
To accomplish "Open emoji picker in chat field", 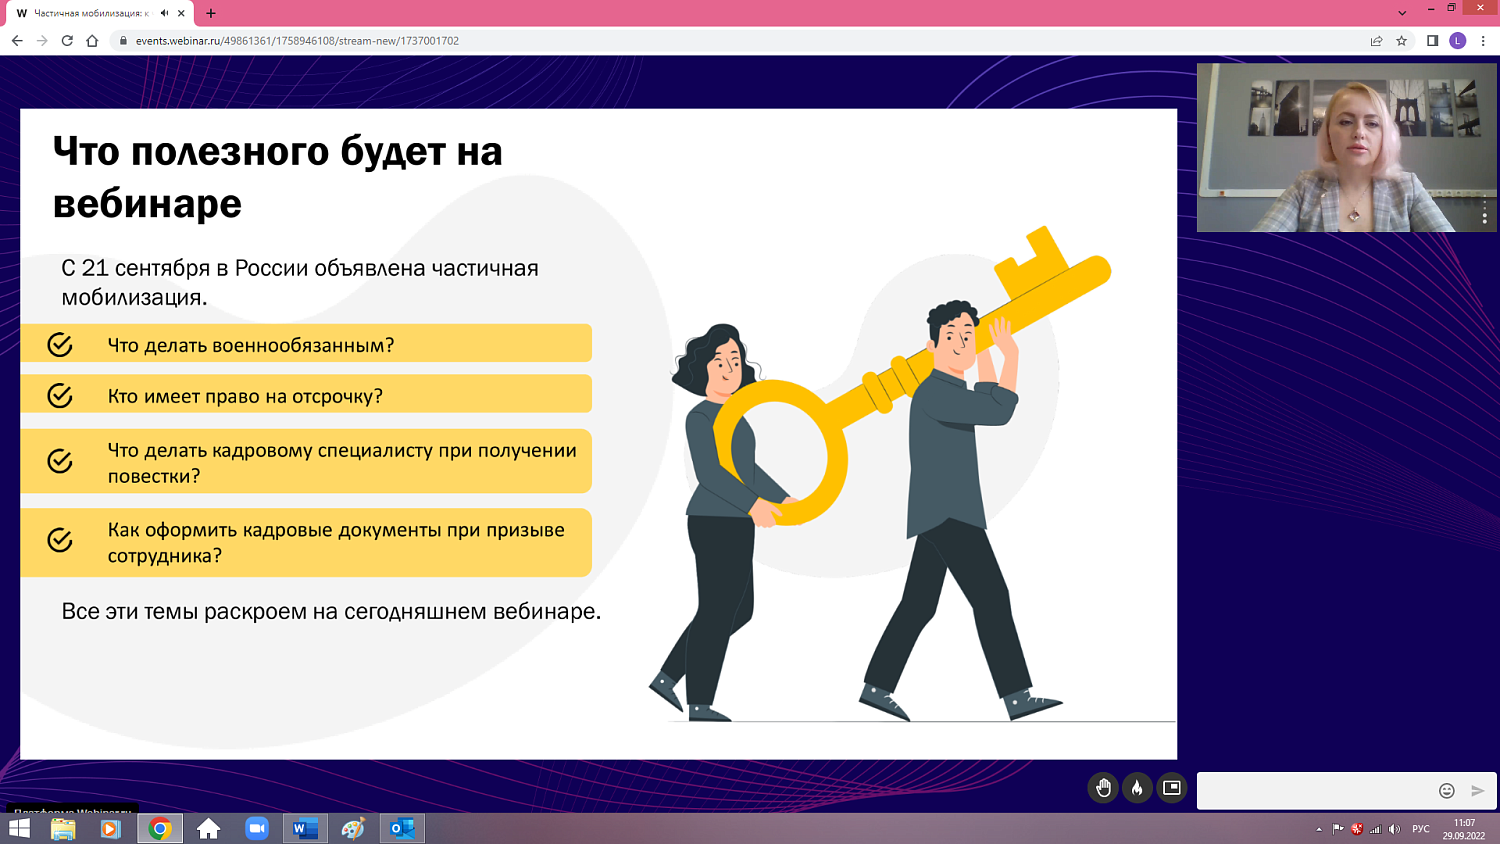I will pyautogui.click(x=1446, y=789).
